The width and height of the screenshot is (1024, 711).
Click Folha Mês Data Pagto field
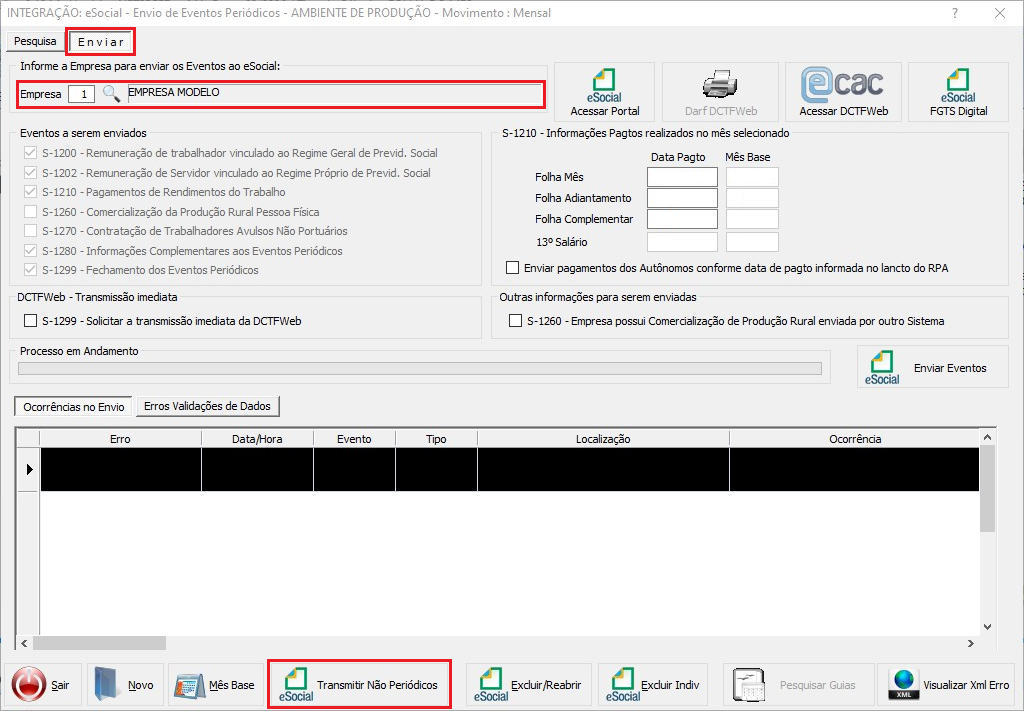click(x=682, y=177)
